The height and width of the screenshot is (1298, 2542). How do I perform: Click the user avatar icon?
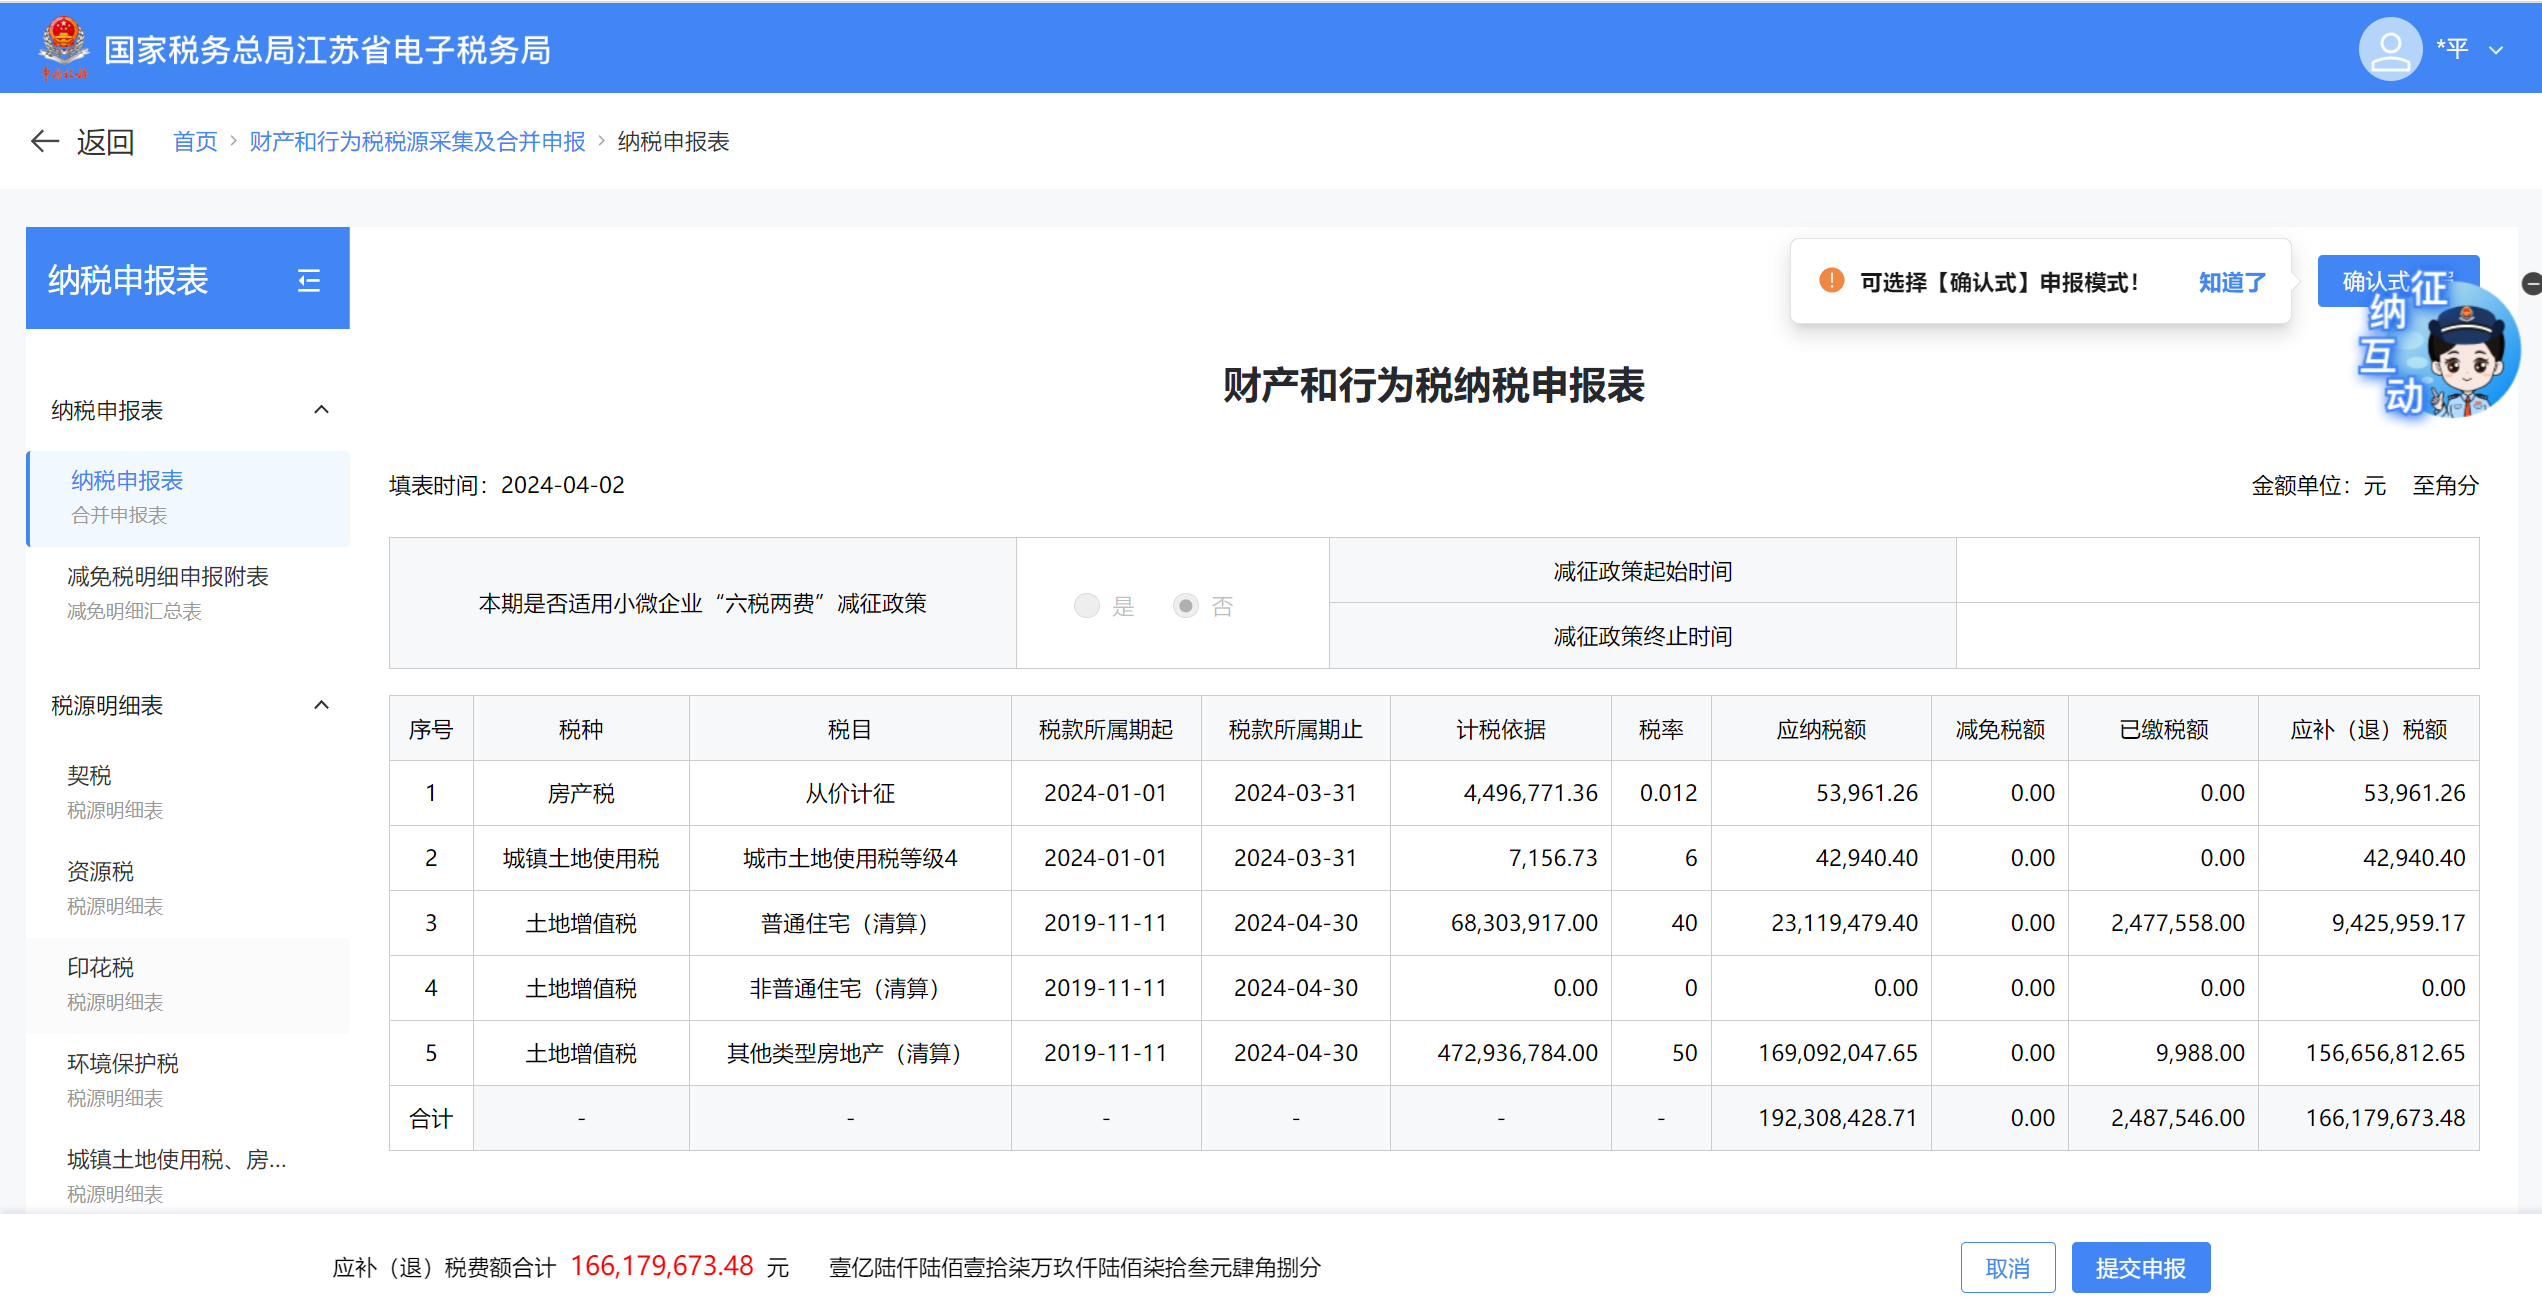click(x=2389, y=49)
